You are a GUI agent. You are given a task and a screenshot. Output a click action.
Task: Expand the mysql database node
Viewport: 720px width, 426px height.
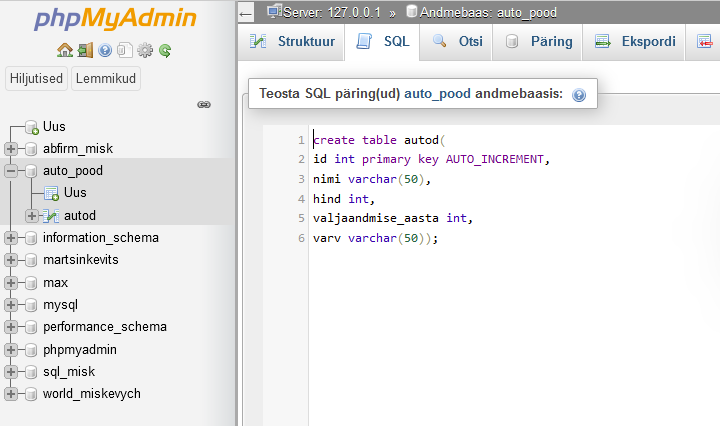(x=11, y=305)
